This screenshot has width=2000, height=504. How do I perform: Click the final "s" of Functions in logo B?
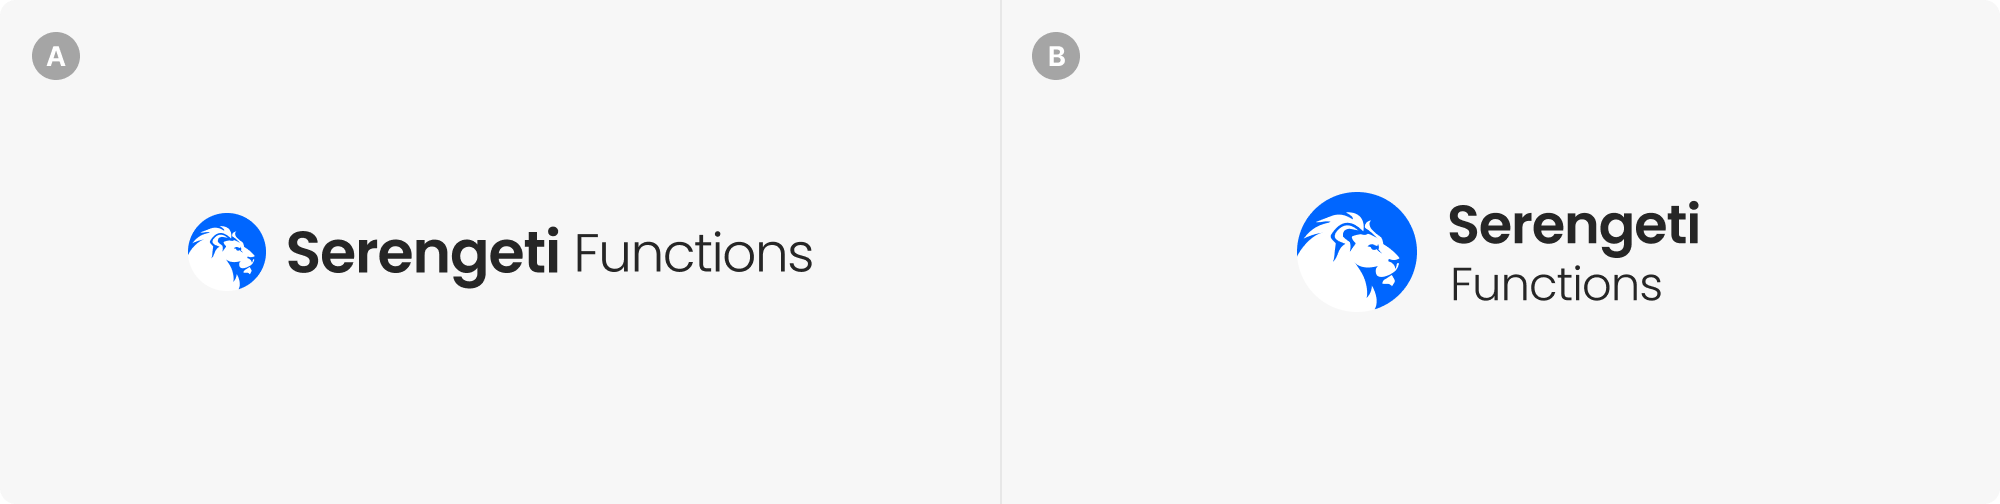pos(1650,288)
